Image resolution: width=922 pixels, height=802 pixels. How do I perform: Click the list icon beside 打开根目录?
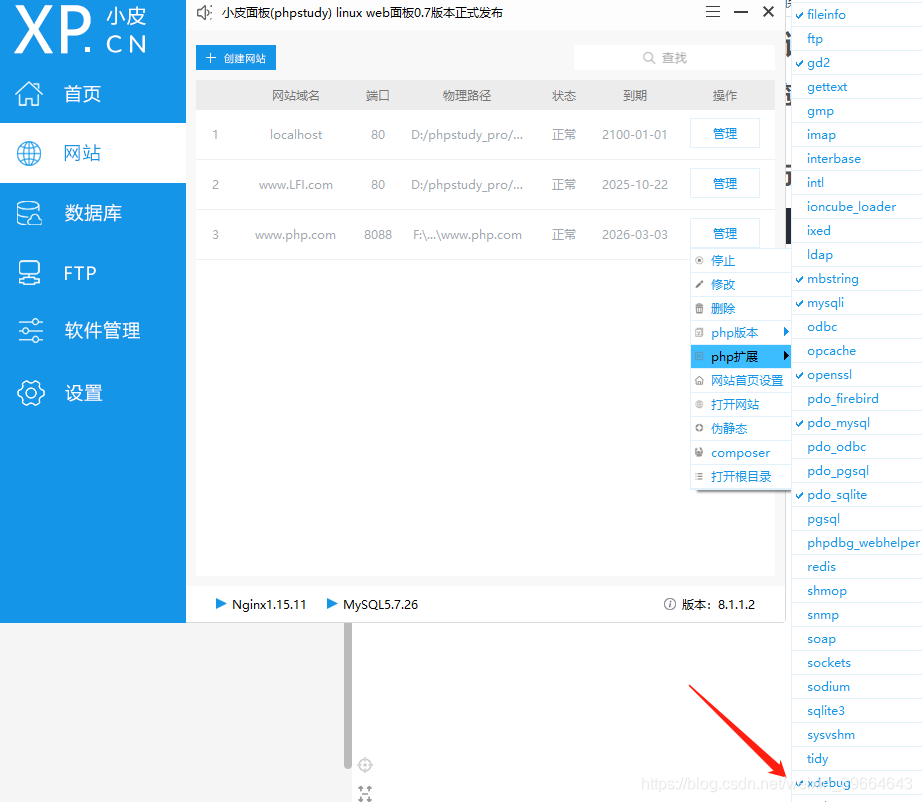click(x=699, y=476)
